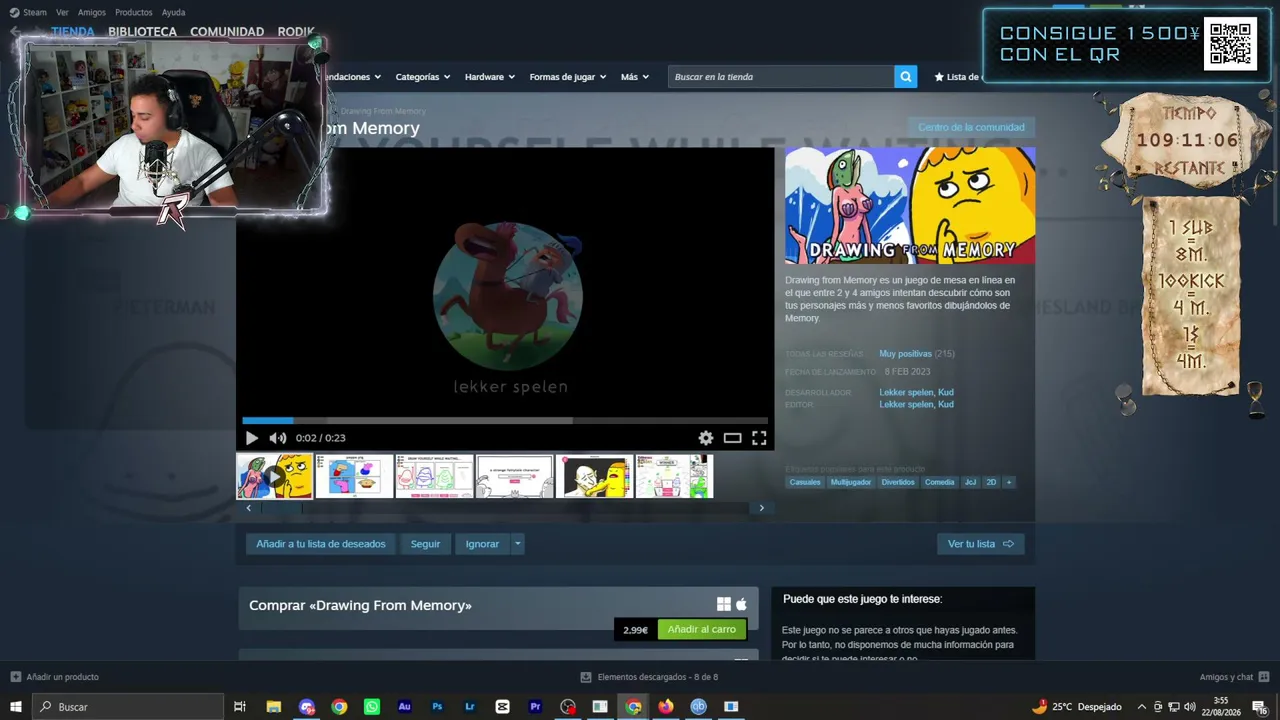1280x720 pixels.
Task: Click 'Ver tu lista' button
Action: coord(980,544)
